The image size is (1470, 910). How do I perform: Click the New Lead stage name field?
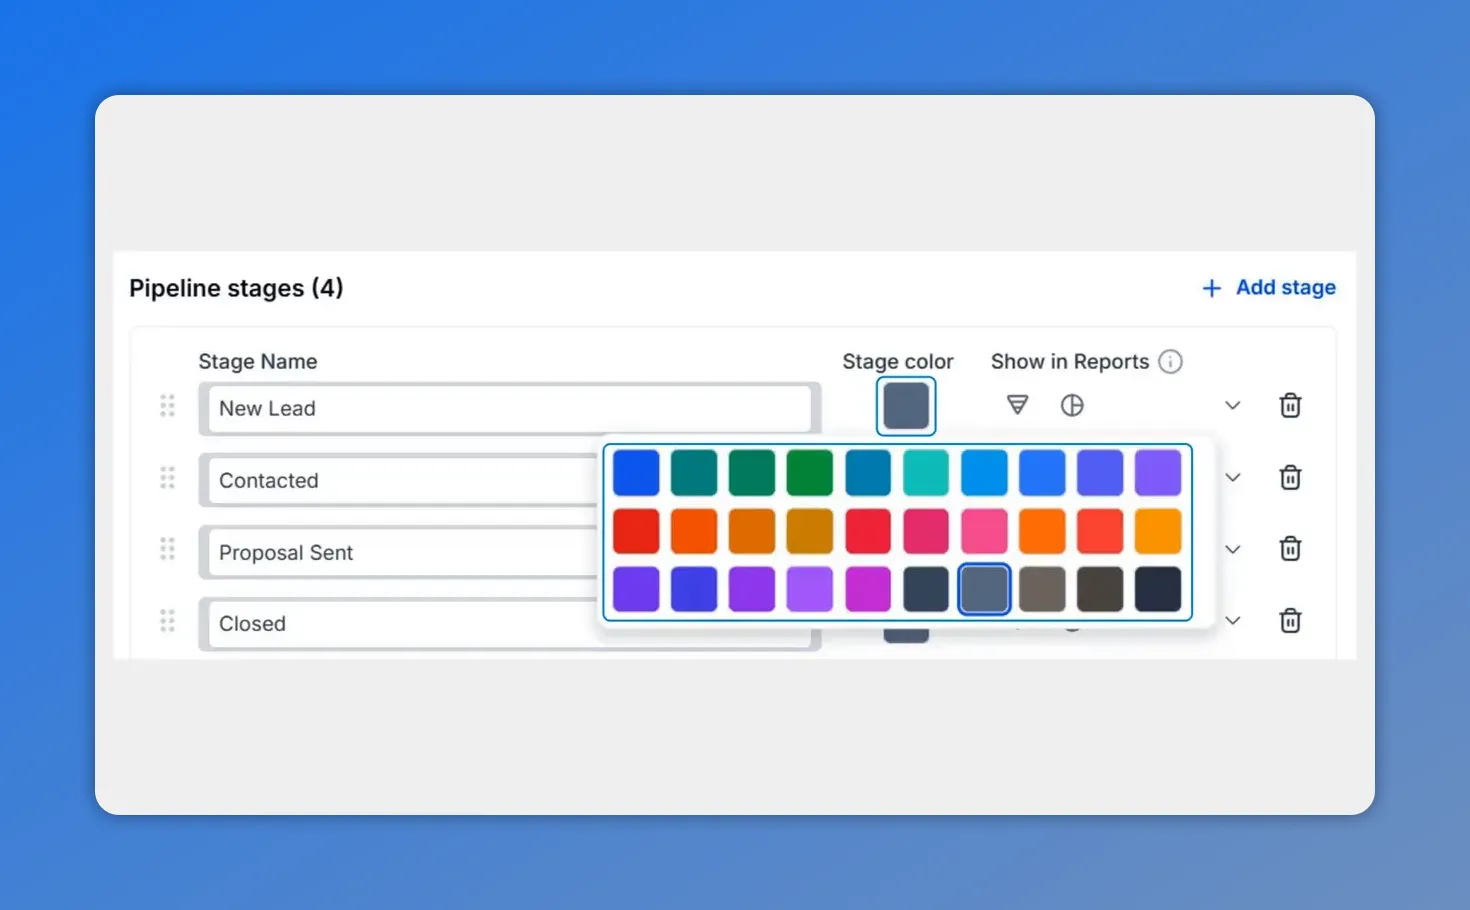pyautogui.click(x=450, y=408)
